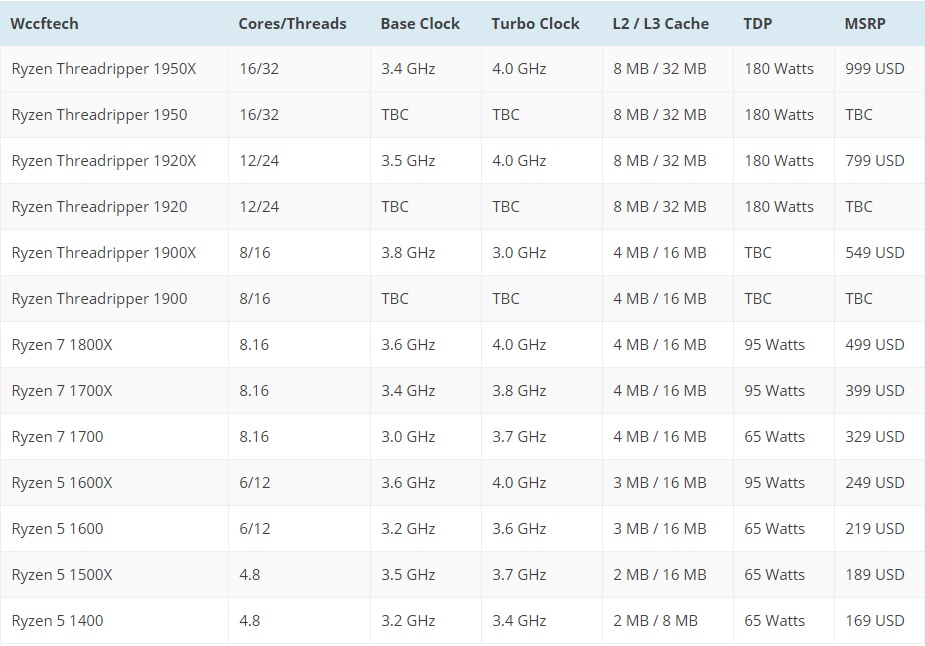The width and height of the screenshot is (925, 646).
Task: Click the TDP column header
Action: tap(758, 23)
